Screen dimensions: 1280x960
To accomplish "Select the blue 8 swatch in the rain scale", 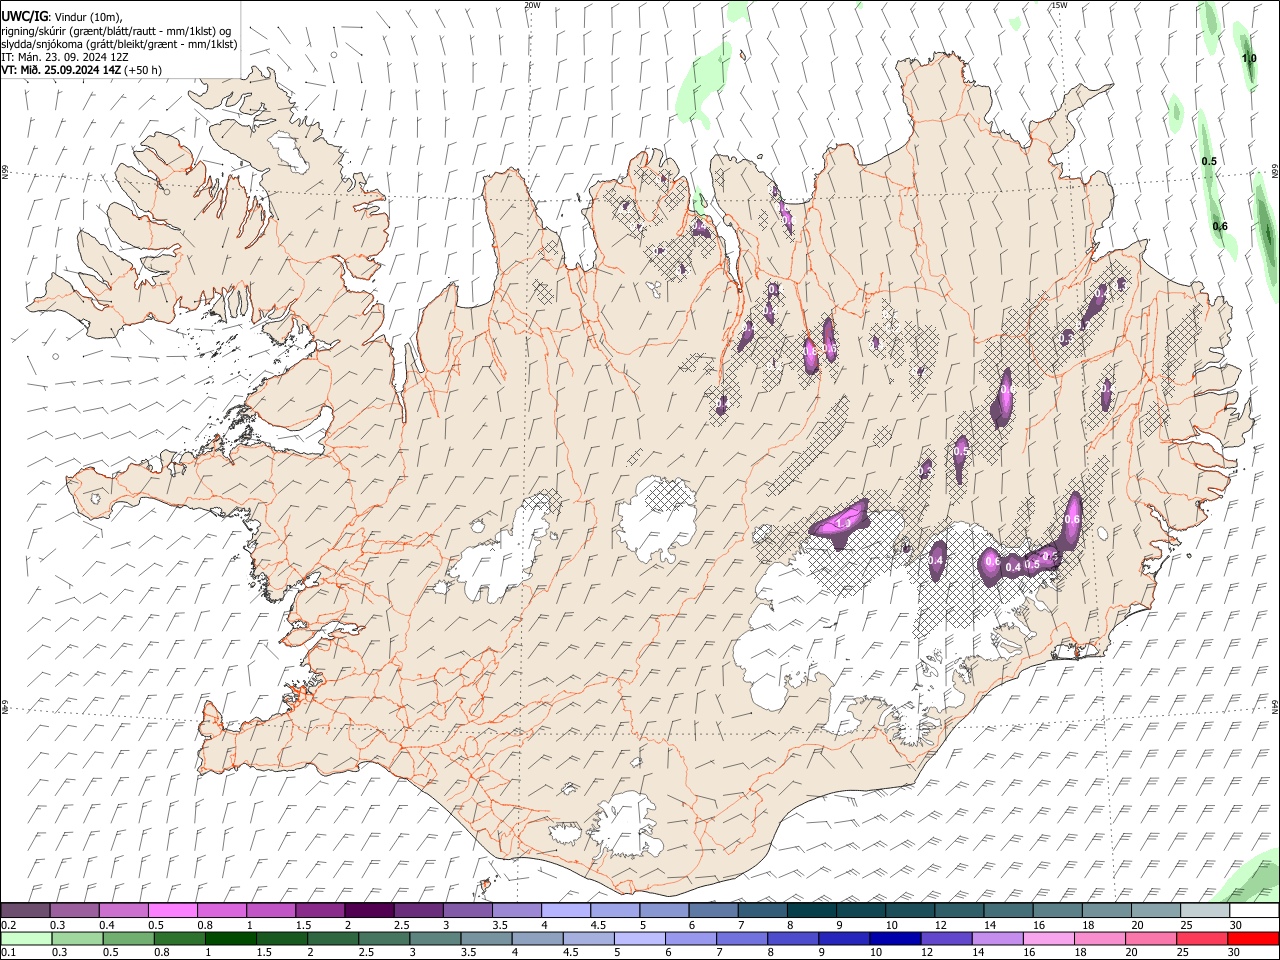I will point(792,938).
